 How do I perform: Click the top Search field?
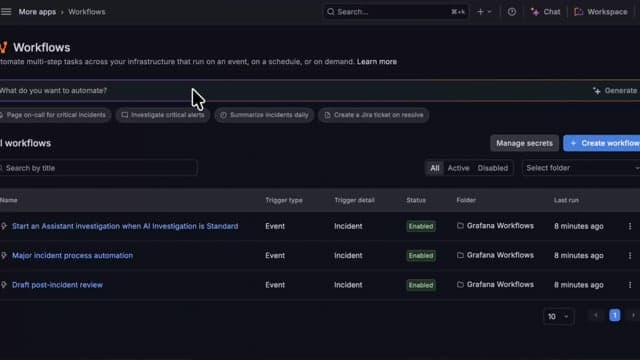(x=395, y=12)
